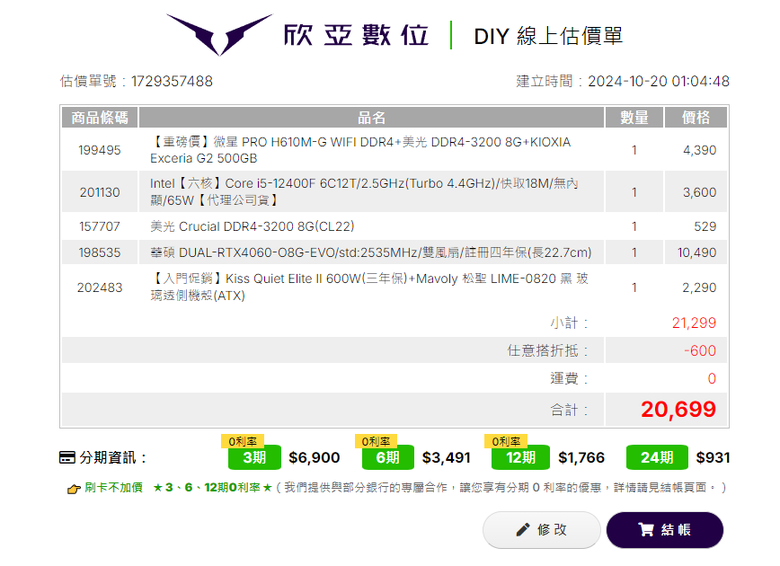This screenshot has width=780, height=566.
Task: Click the 美光 Crucial DDR4-3200 8G(CL22) name
Action: click(252, 227)
